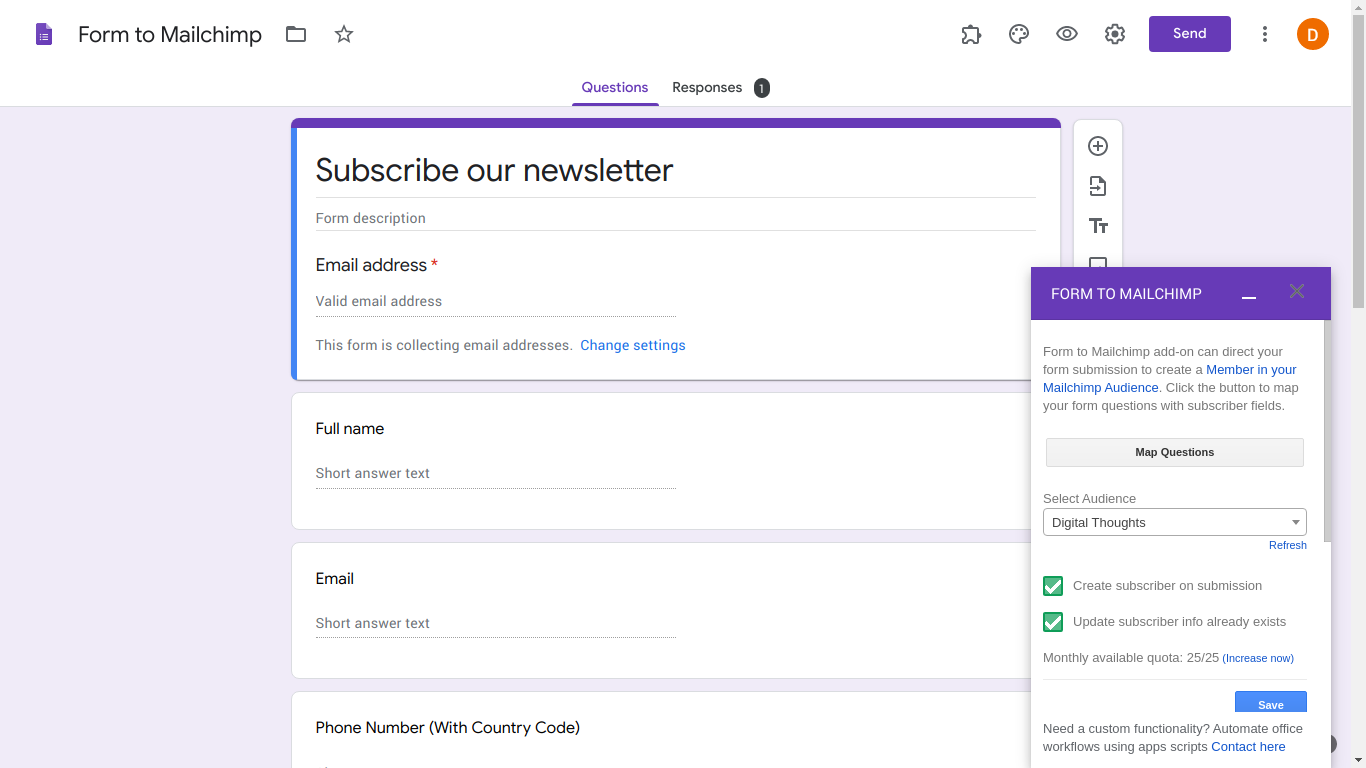Screen dimensions: 1366x768
Task: Open form Settings via the gear icon
Action: tap(1114, 33)
